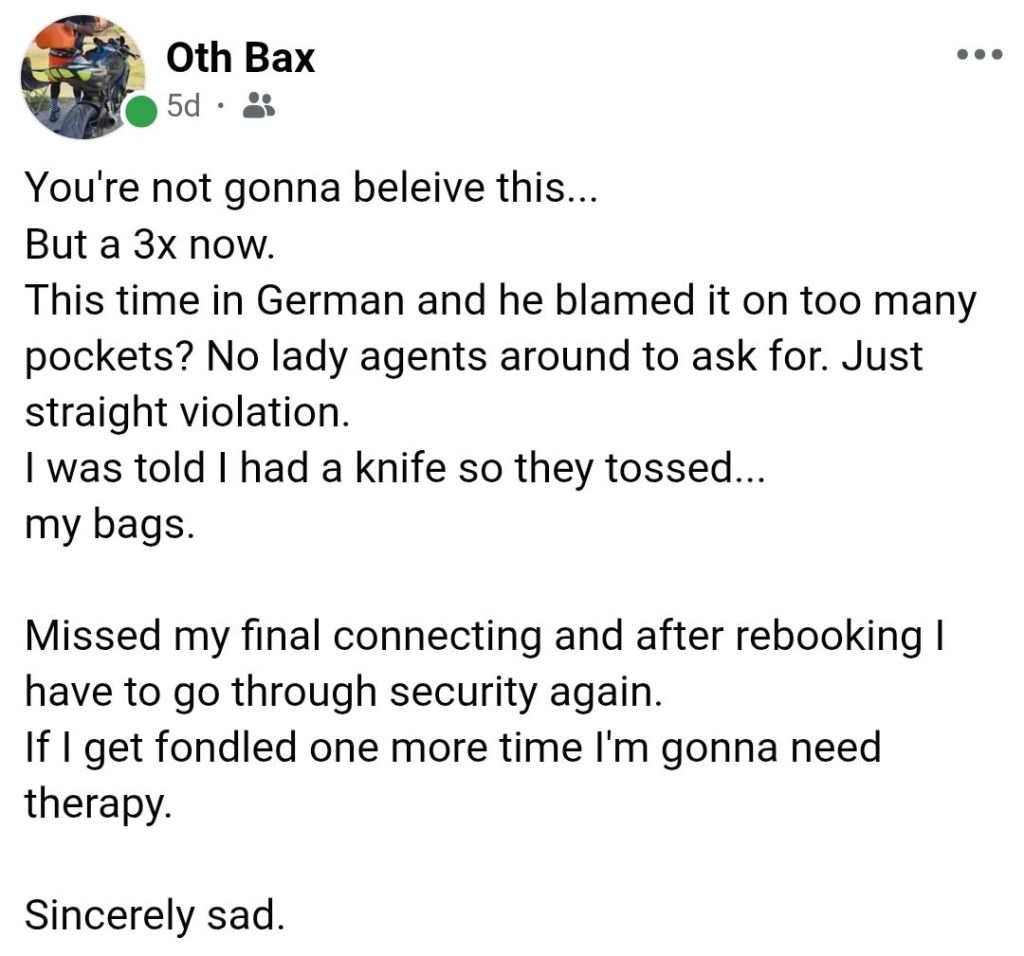Screen dimensions: 1024x956
Task: Open the three-dot post options menu
Action: coord(977,55)
